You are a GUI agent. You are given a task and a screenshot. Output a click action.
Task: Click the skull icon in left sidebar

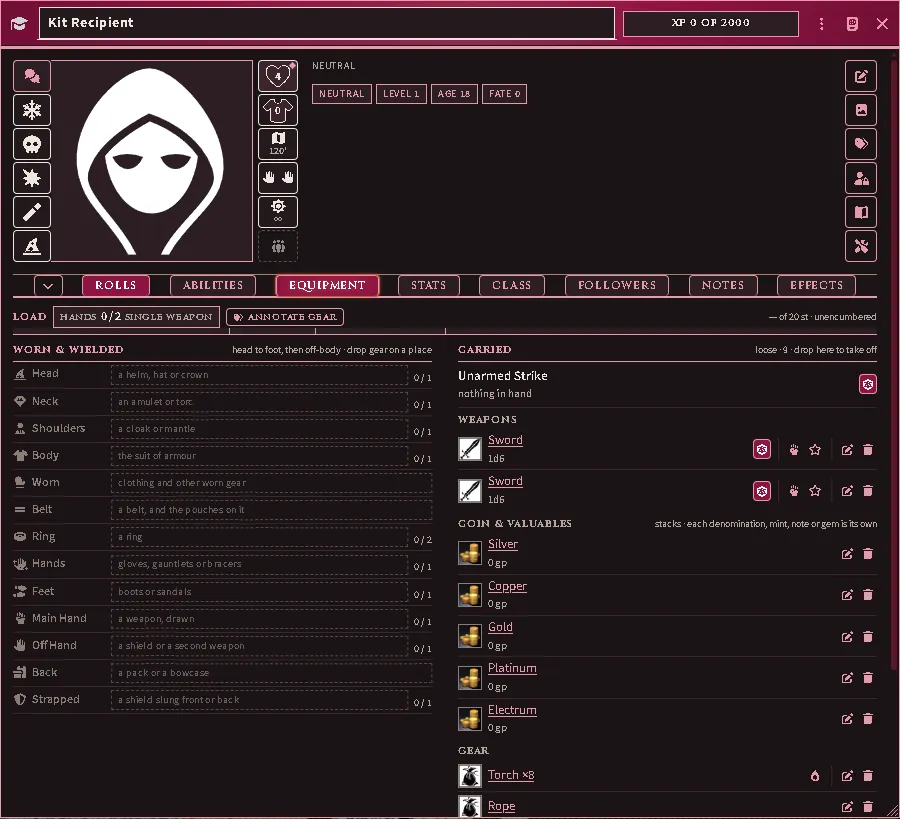pos(32,144)
